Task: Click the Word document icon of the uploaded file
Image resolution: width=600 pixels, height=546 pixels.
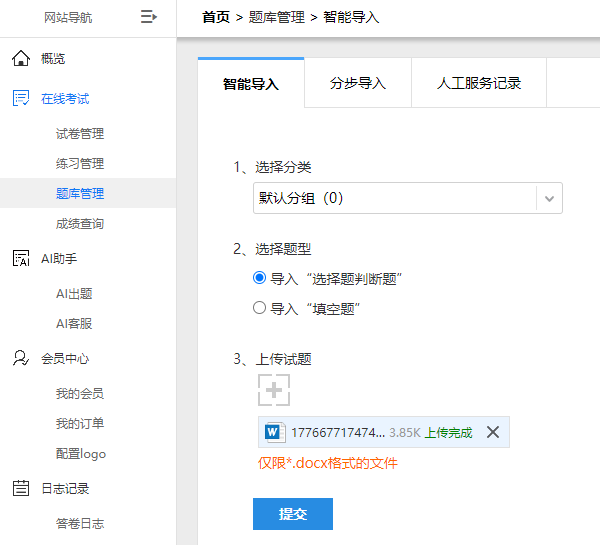Action: (275, 432)
